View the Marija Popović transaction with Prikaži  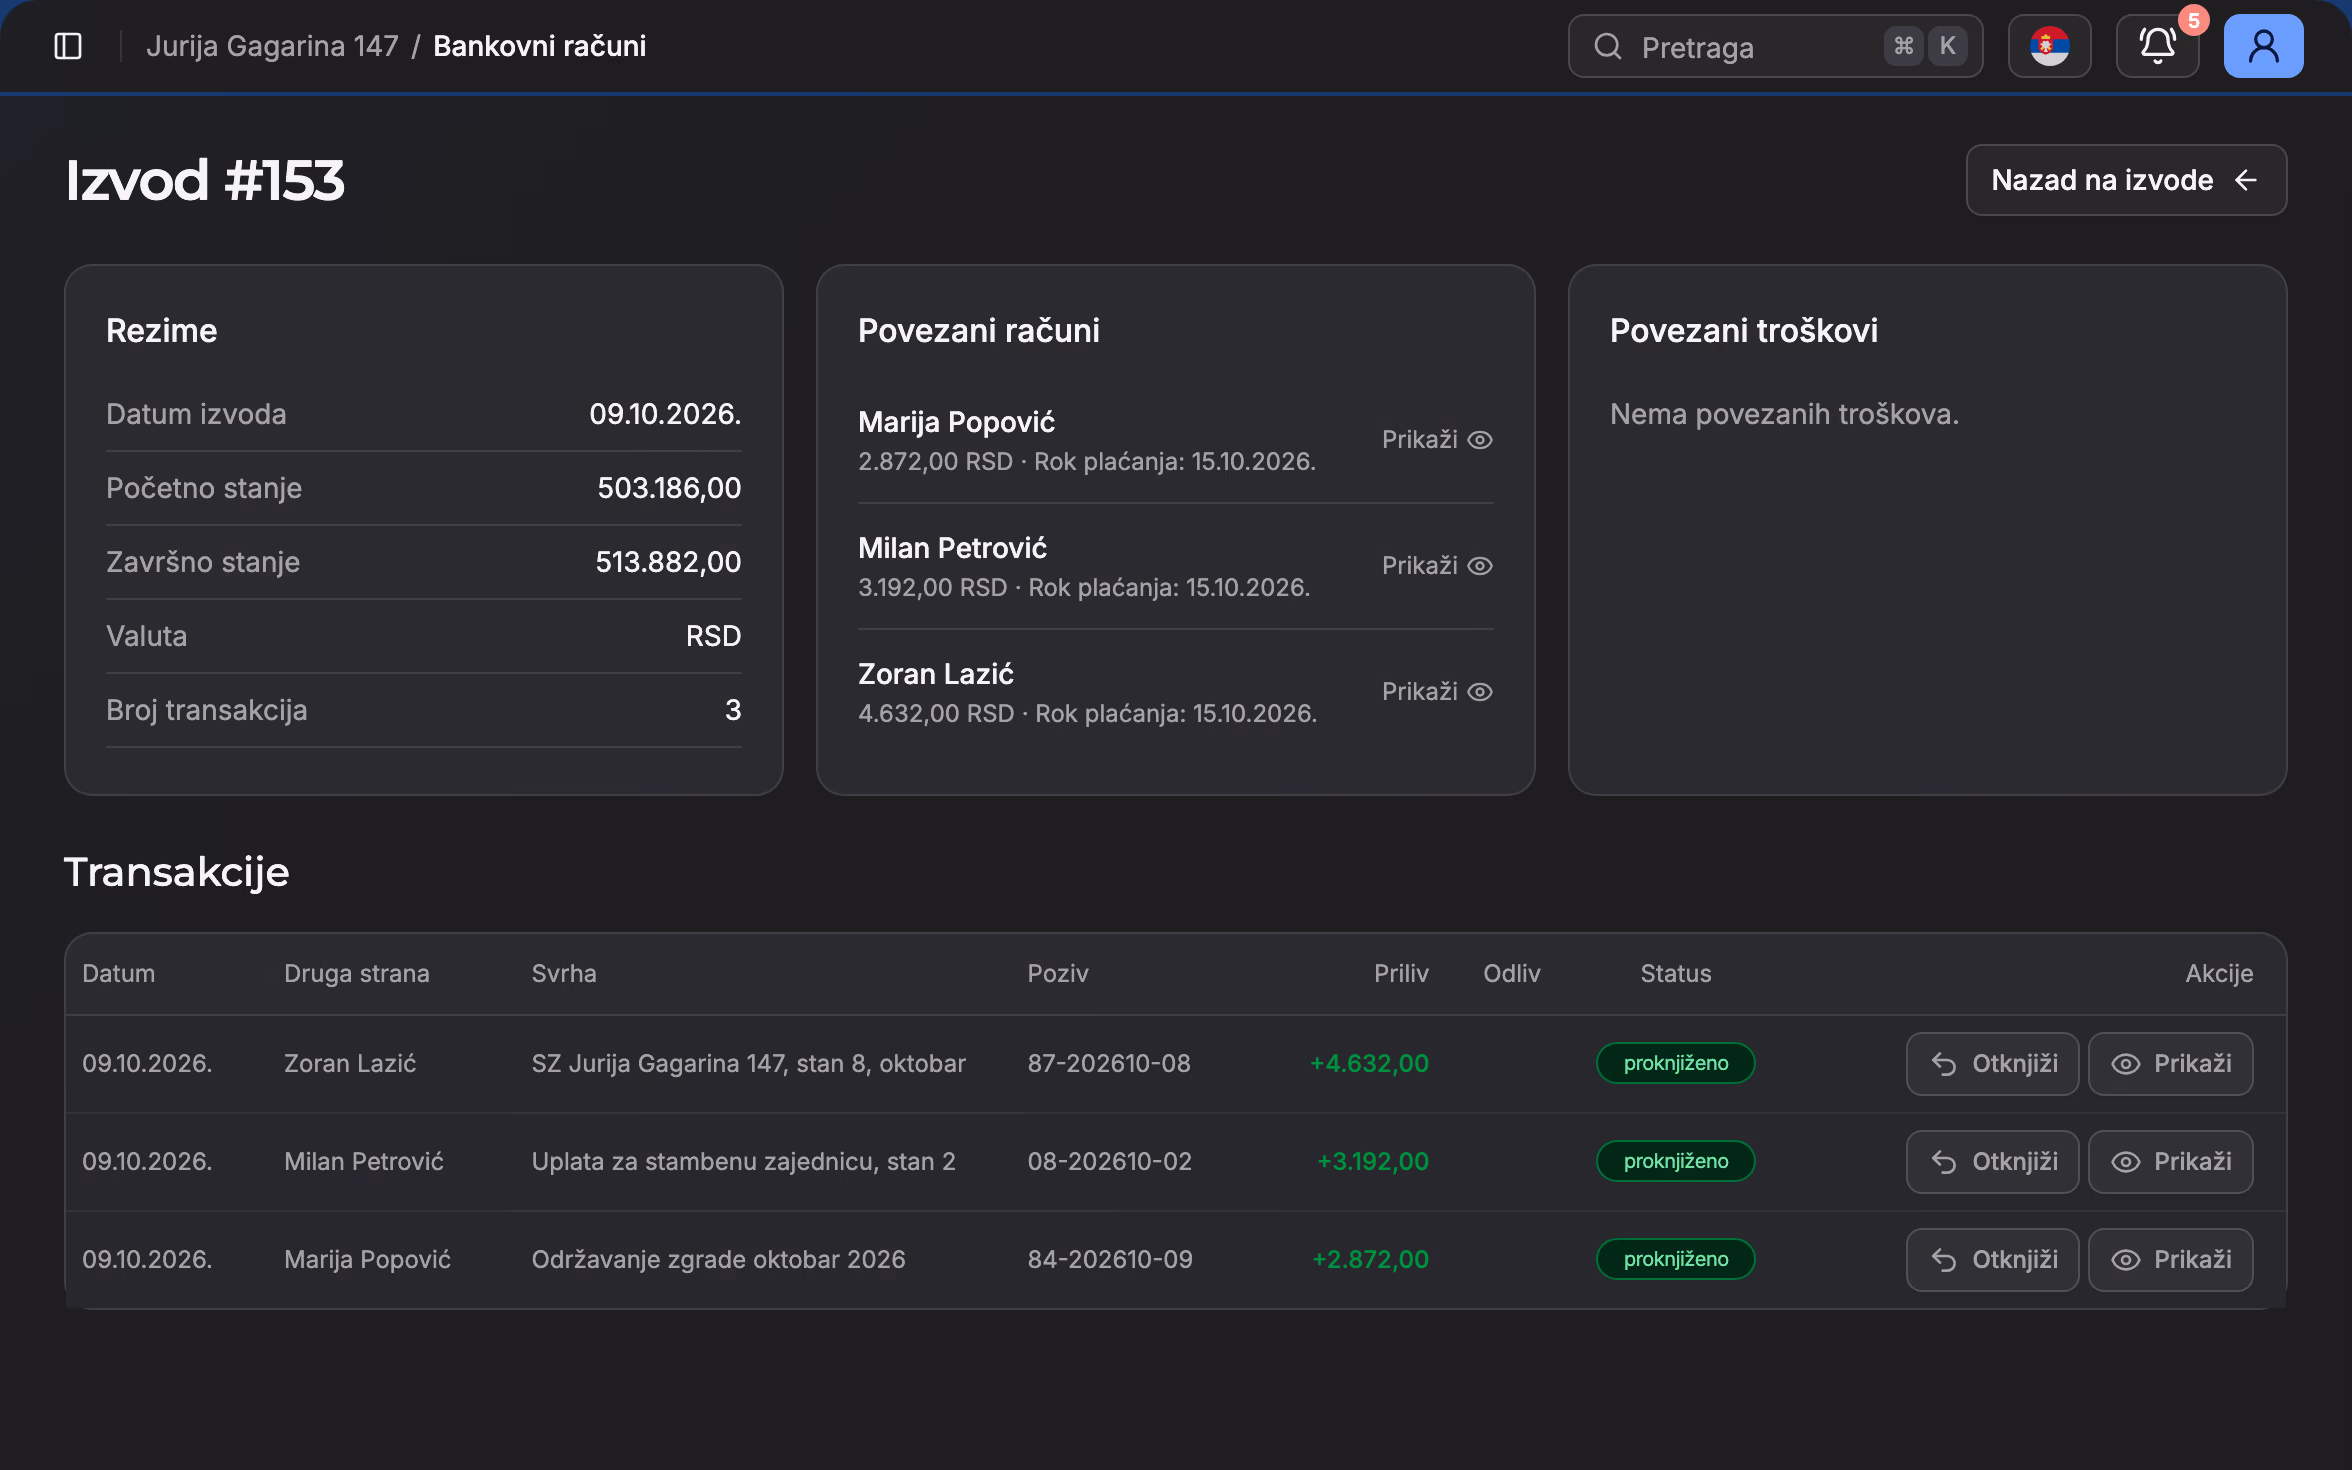(2170, 1260)
